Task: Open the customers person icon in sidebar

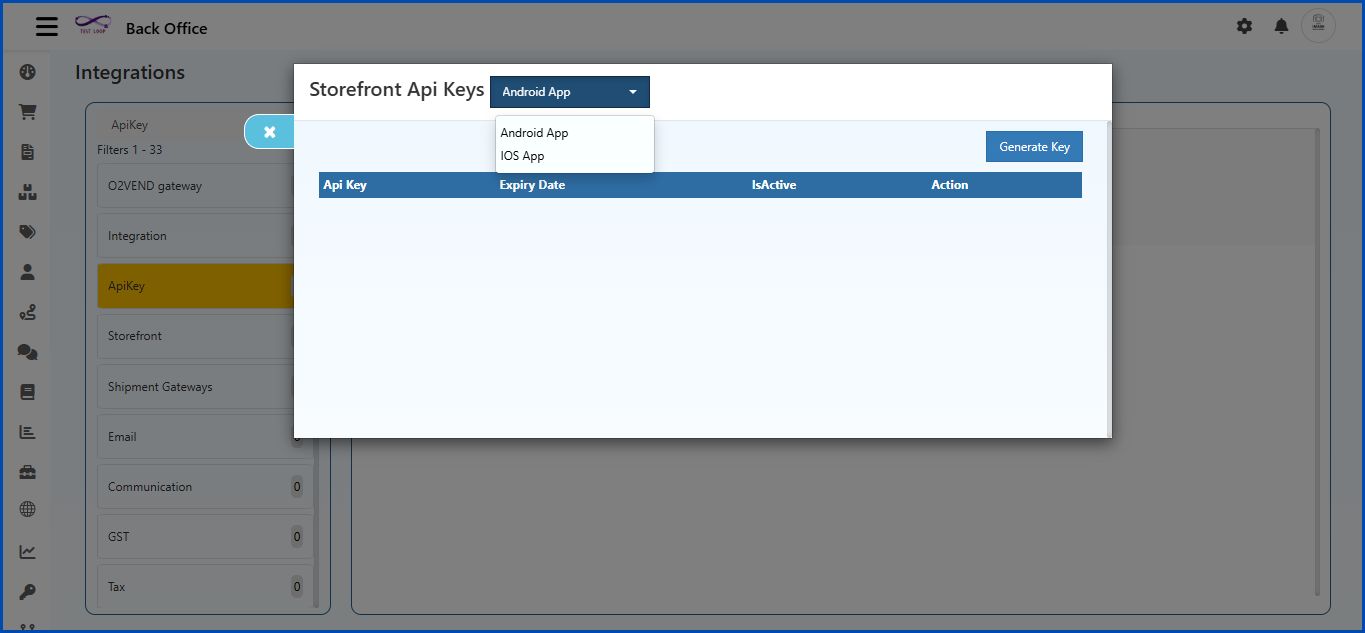Action: (27, 271)
